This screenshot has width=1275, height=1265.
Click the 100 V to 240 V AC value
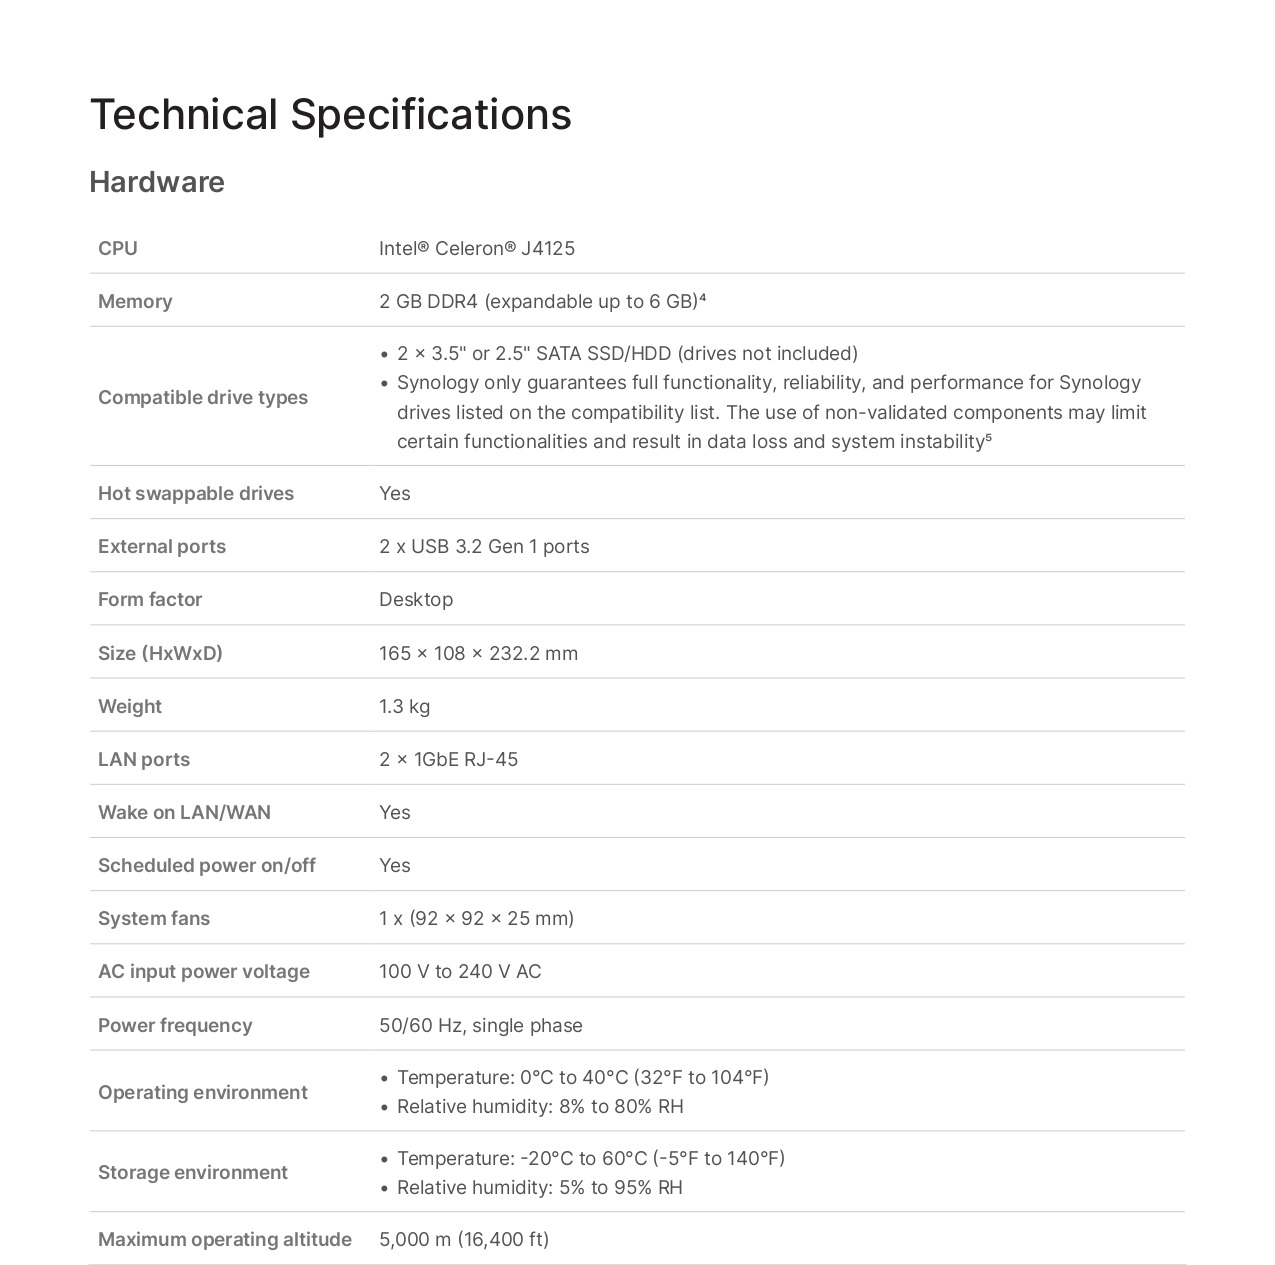(x=460, y=971)
